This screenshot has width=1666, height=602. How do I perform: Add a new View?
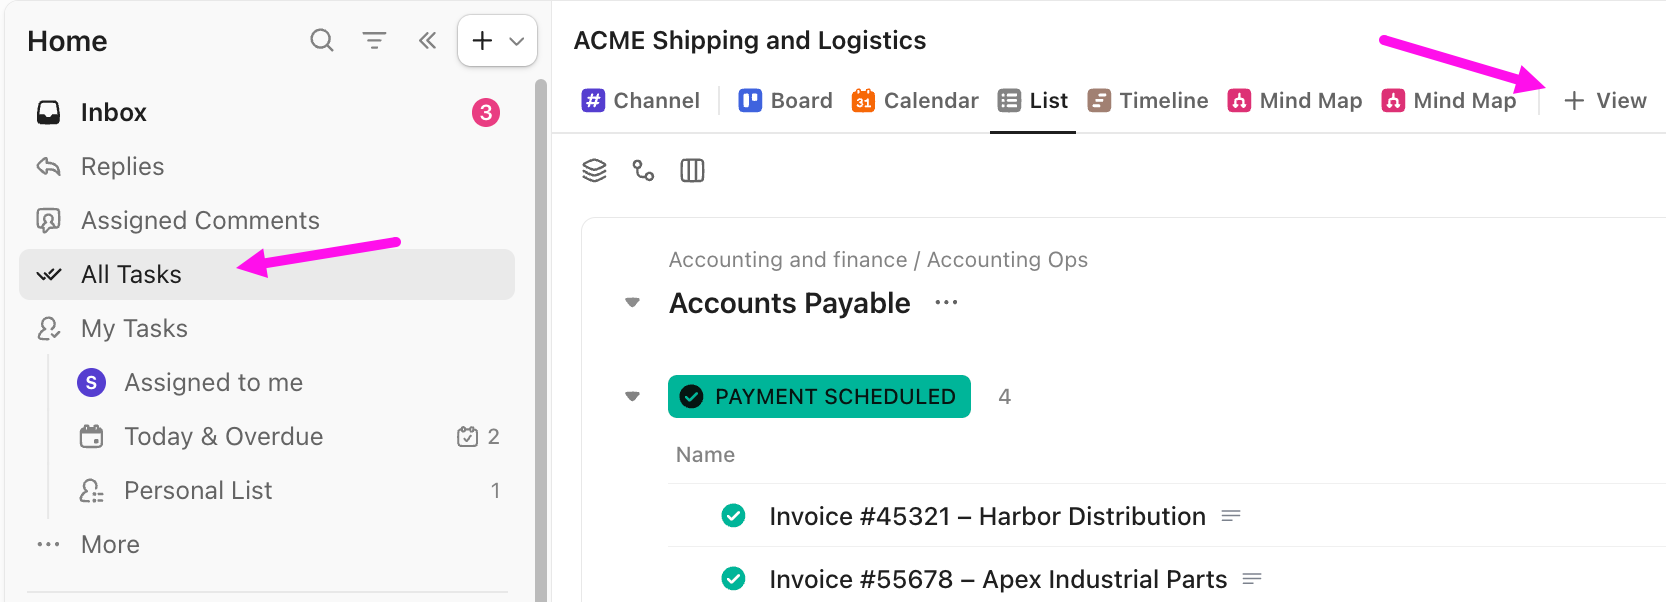(1605, 101)
